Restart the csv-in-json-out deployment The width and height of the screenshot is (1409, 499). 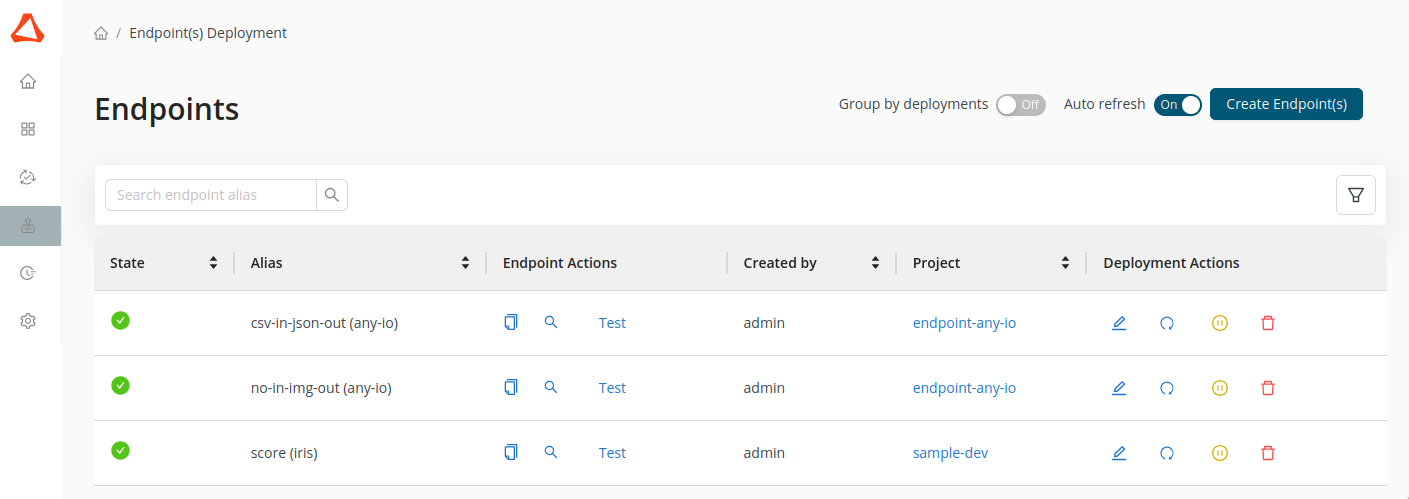pos(1167,323)
